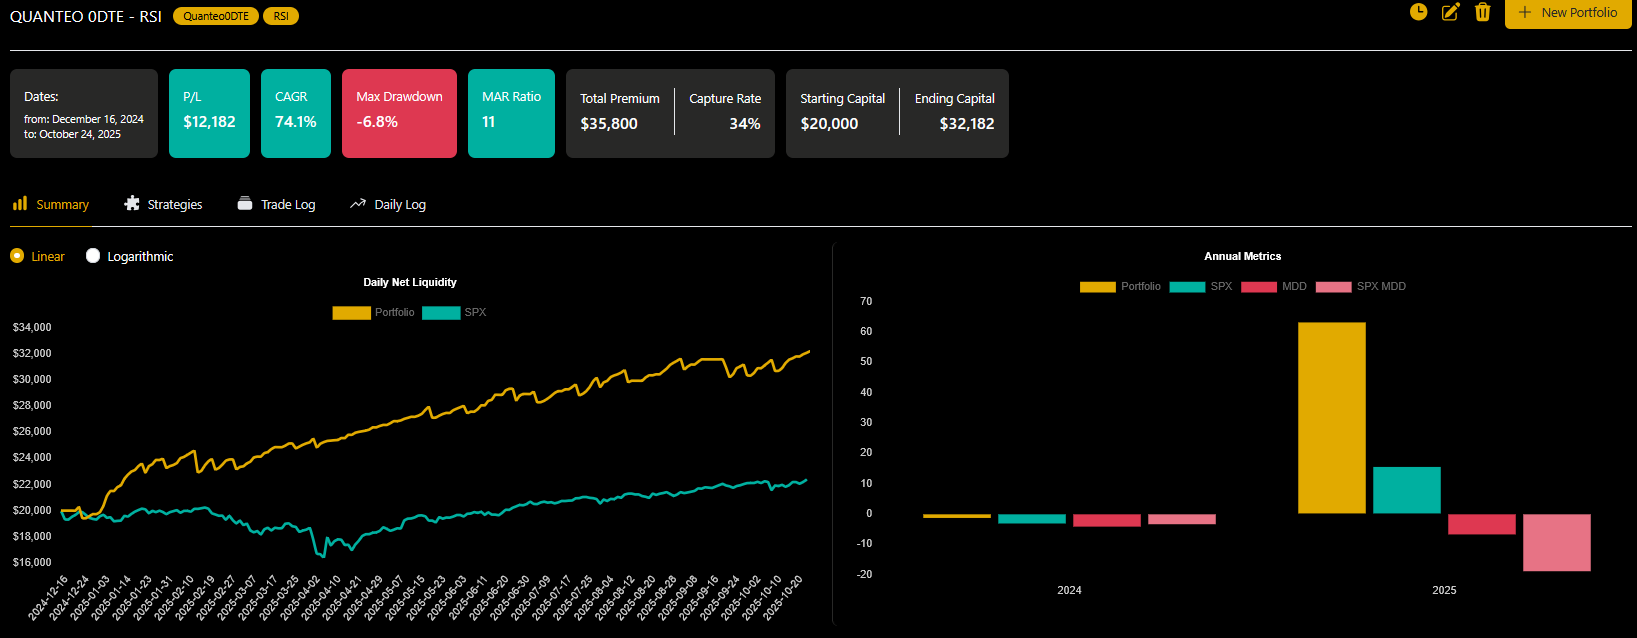
Task: Click the Summary bar chart icon
Action: tap(19, 204)
